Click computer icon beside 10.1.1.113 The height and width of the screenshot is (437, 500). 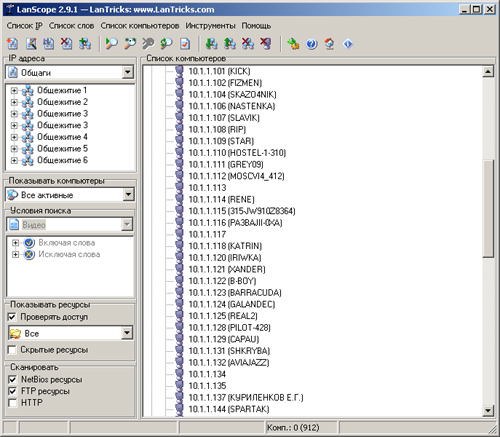point(179,187)
